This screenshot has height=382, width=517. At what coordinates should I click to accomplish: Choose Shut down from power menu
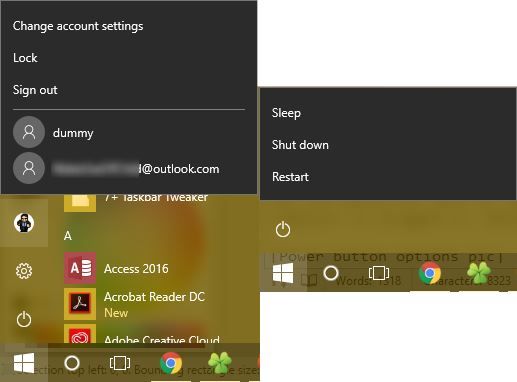tap(300, 145)
